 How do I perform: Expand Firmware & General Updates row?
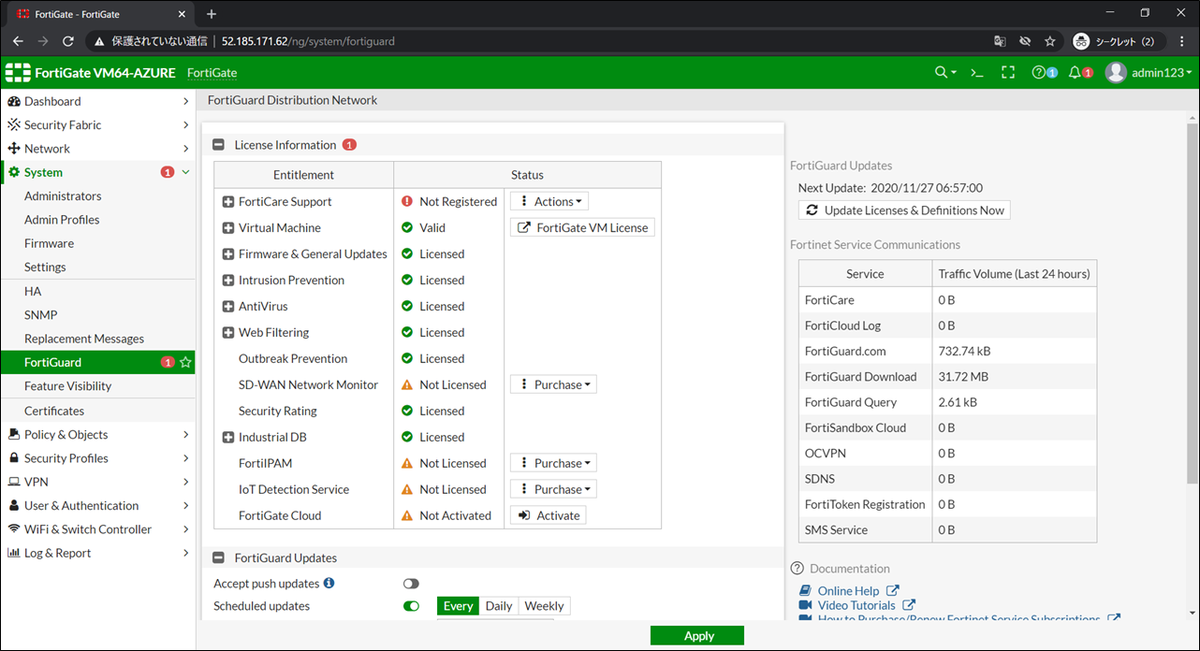pyautogui.click(x=228, y=254)
